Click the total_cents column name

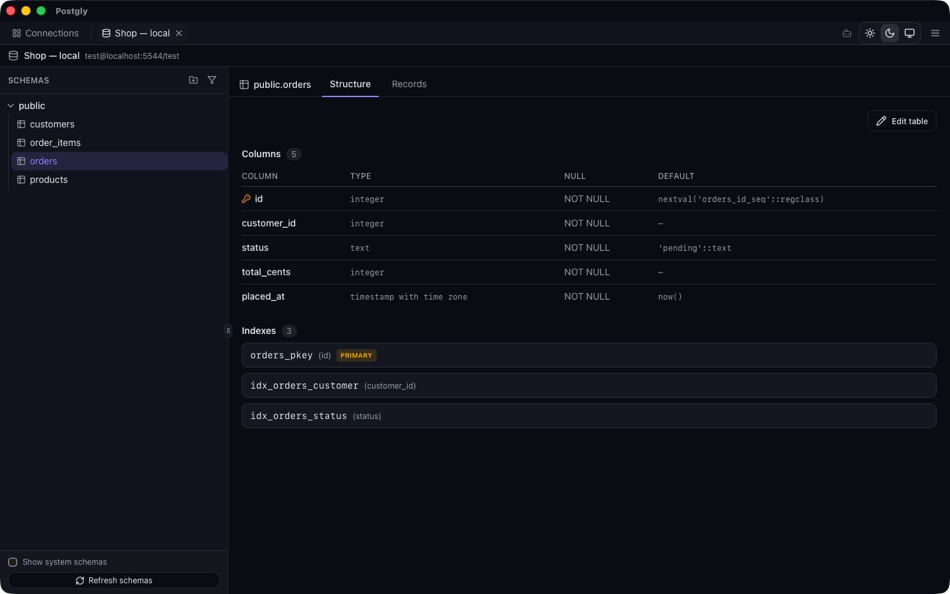pos(266,272)
